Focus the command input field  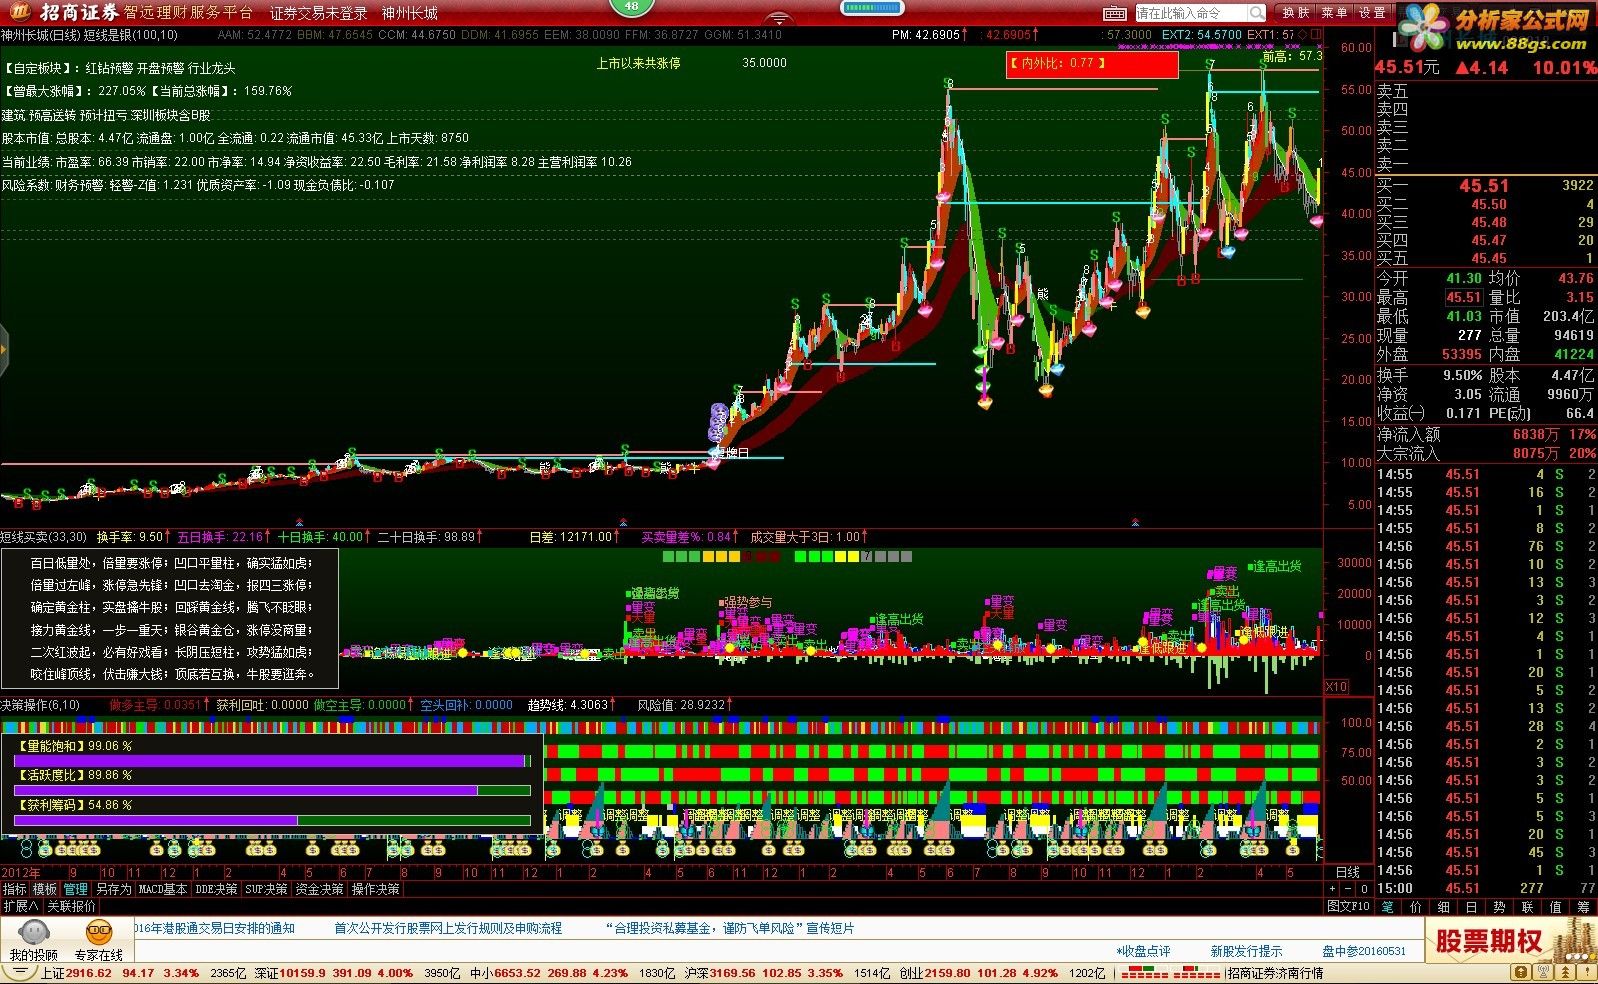point(1191,13)
